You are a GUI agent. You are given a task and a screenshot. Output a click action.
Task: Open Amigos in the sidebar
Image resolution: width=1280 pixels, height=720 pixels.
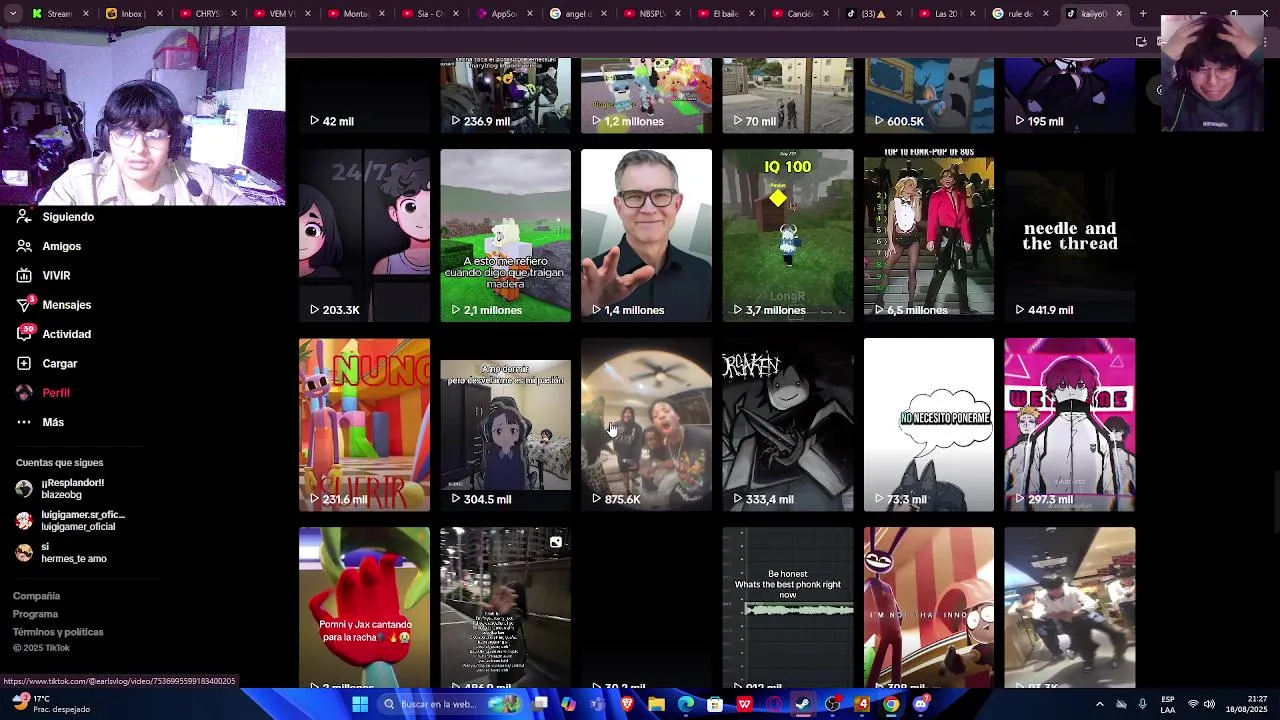(x=62, y=246)
